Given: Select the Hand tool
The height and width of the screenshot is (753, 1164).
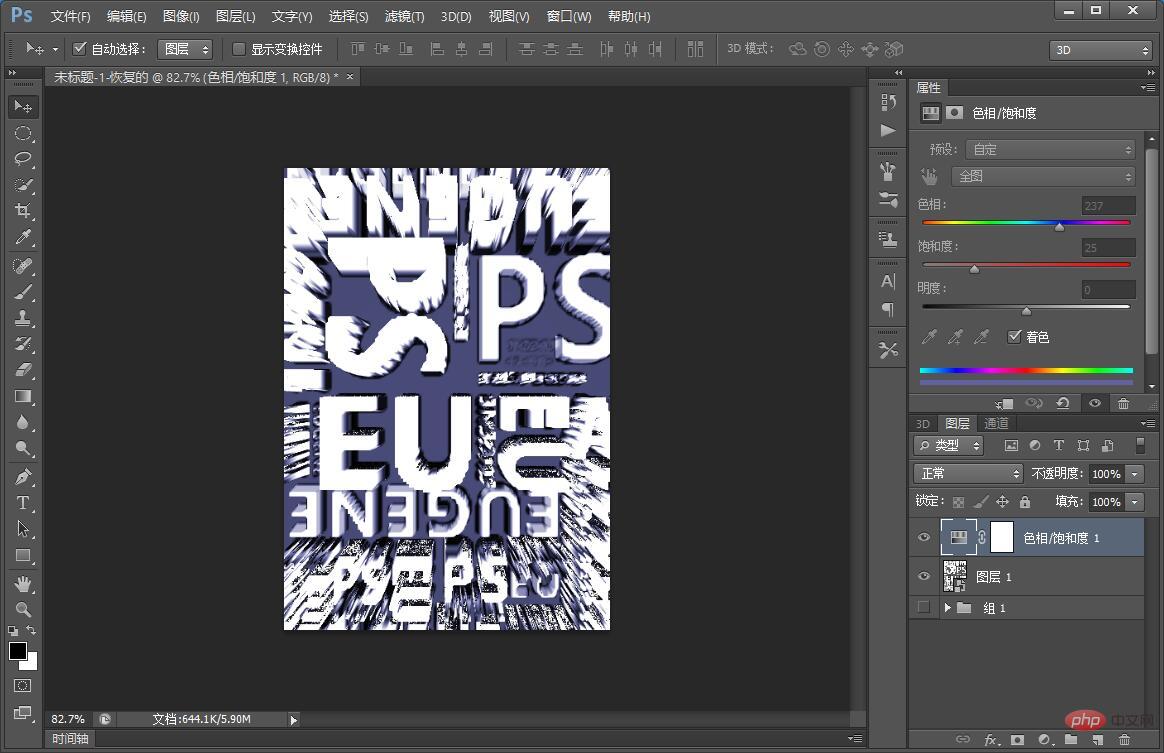Looking at the screenshot, I should [x=23, y=584].
